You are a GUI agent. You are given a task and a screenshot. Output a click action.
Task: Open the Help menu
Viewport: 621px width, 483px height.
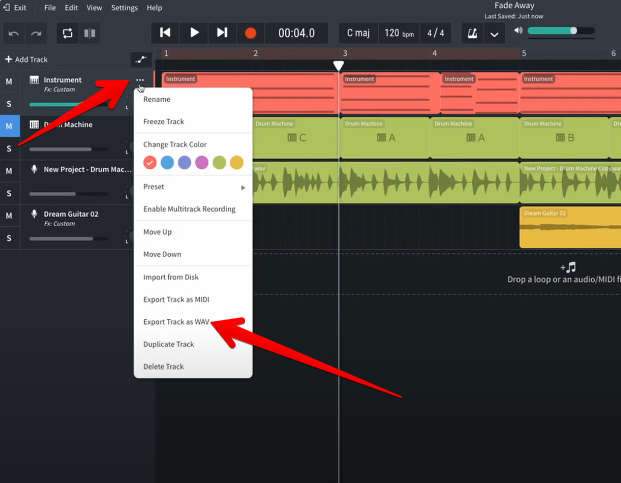[154, 8]
